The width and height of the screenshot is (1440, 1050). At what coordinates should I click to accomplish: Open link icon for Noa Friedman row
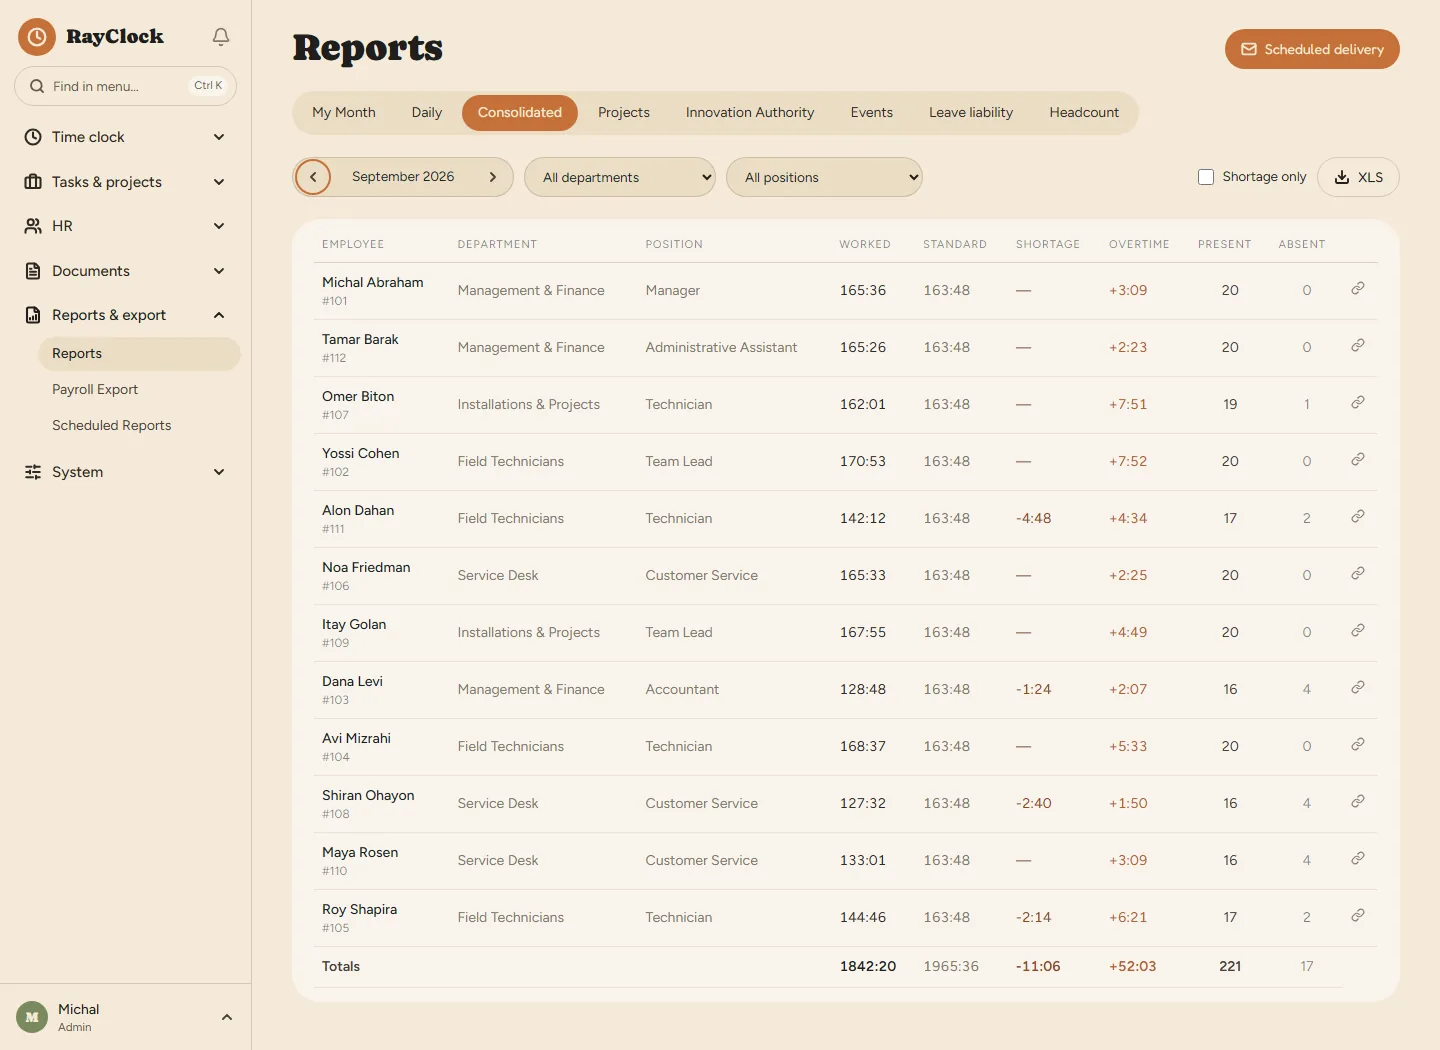1358,574
